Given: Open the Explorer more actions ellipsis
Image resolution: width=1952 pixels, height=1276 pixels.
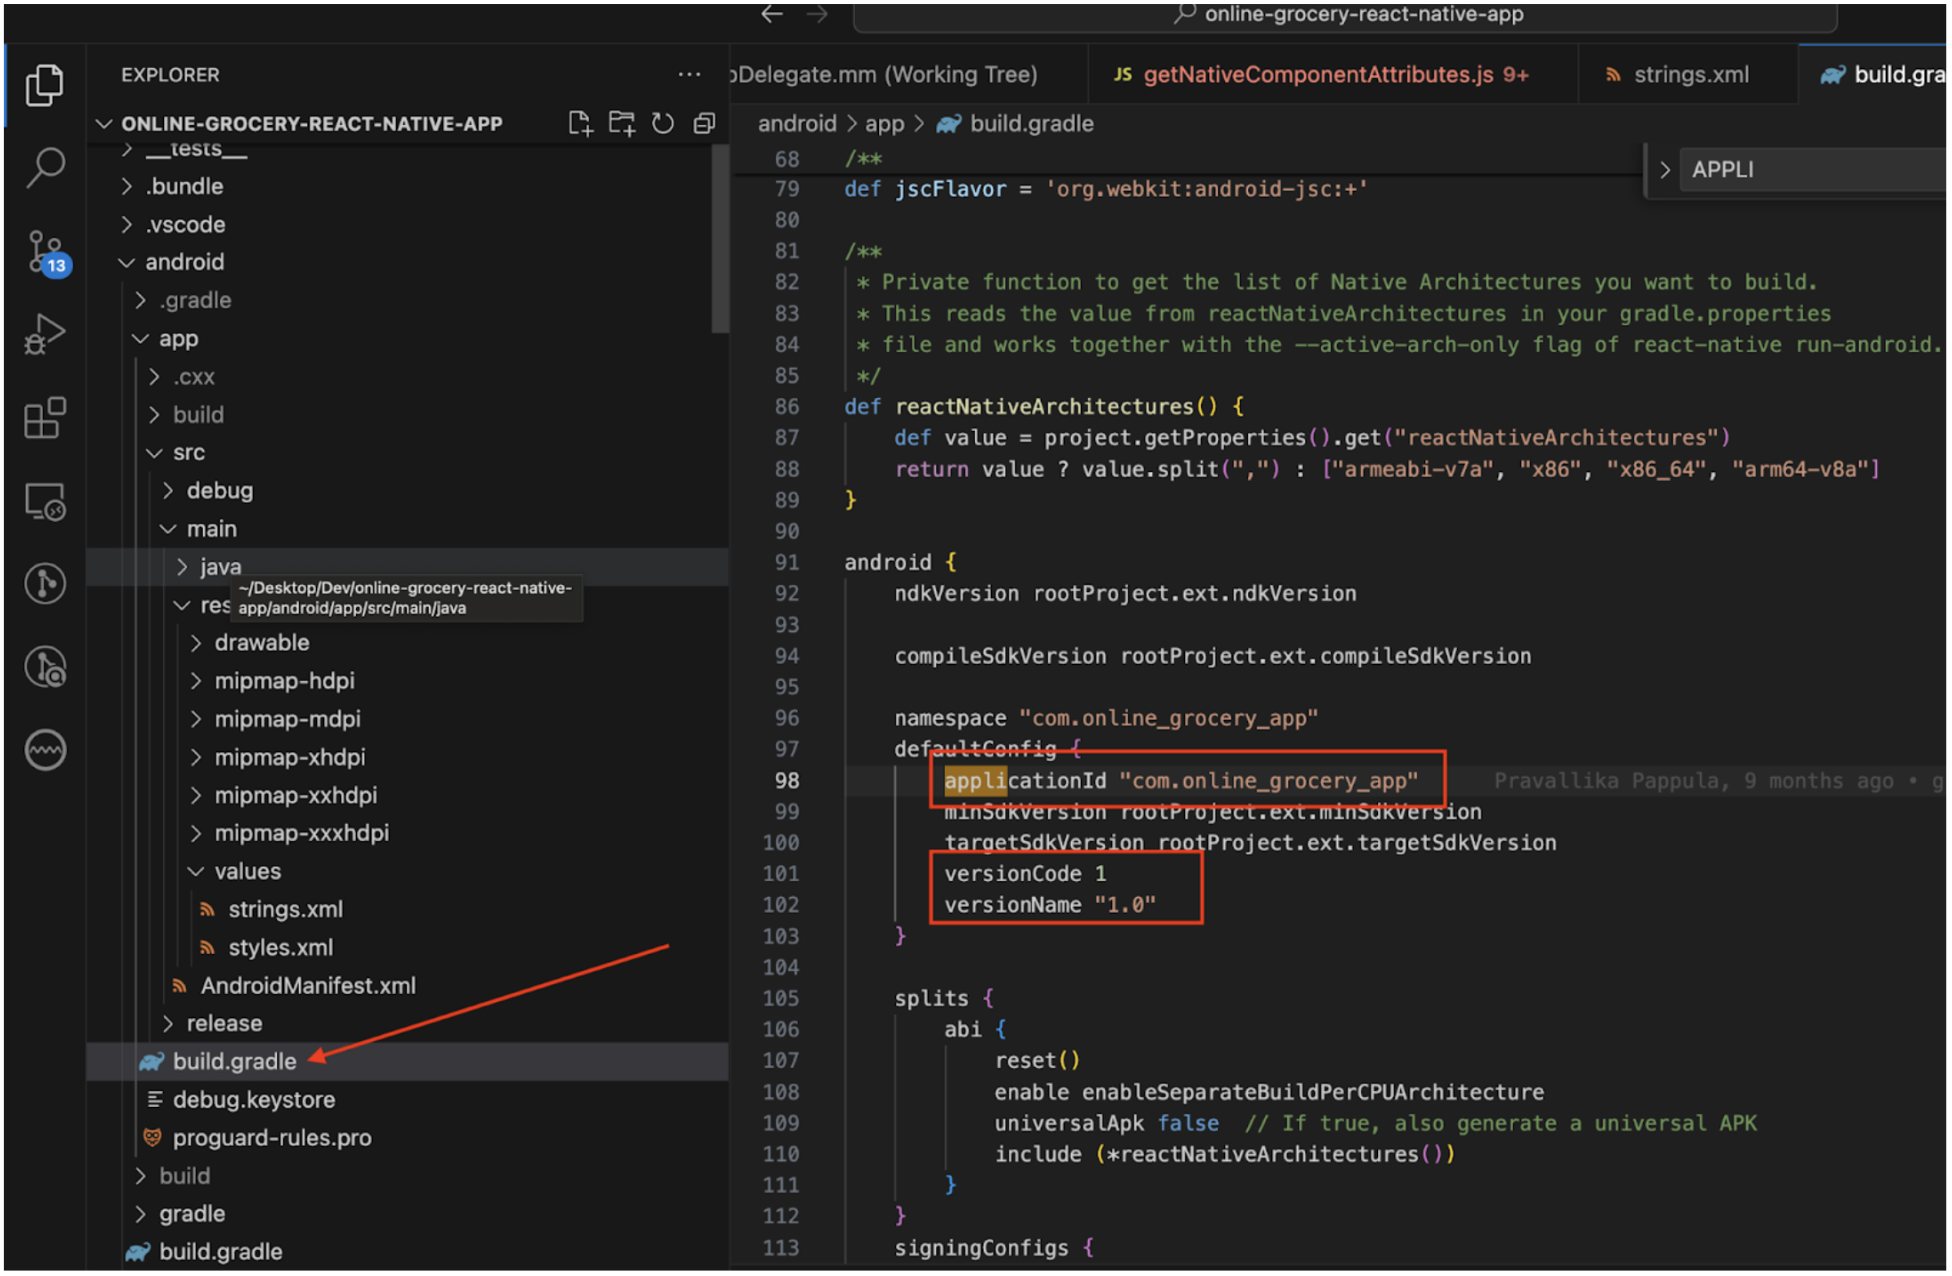Looking at the screenshot, I should click(689, 73).
